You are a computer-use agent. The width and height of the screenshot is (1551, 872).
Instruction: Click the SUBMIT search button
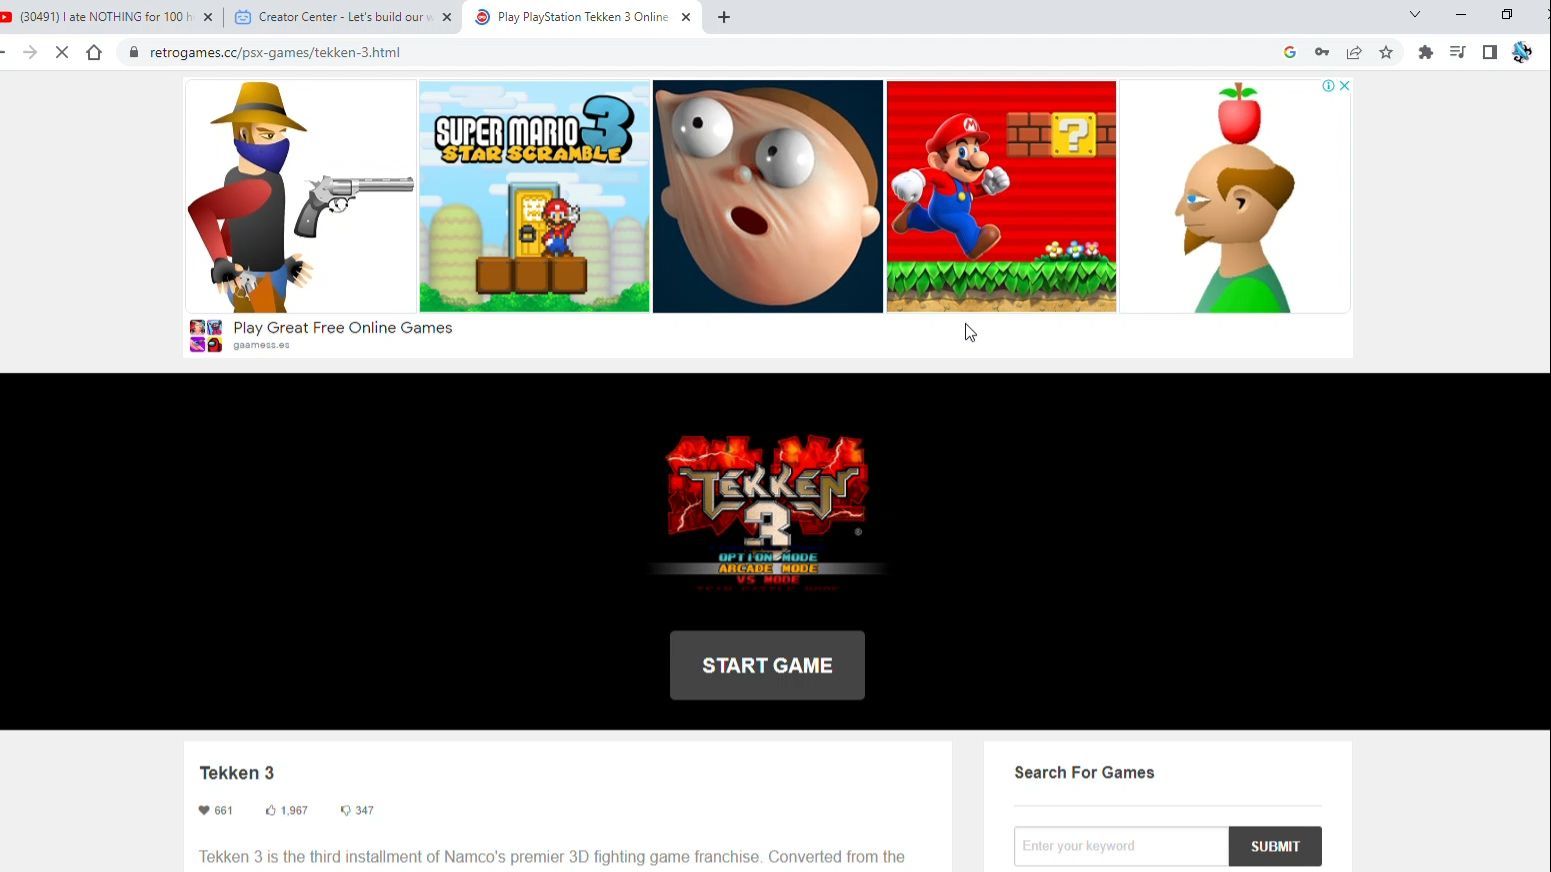(x=1275, y=846)
